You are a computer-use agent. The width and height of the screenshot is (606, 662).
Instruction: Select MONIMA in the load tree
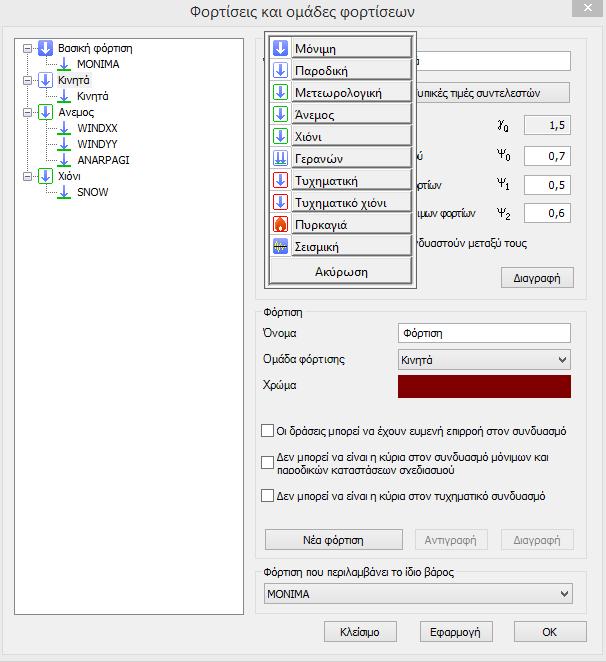coord(98,64)
